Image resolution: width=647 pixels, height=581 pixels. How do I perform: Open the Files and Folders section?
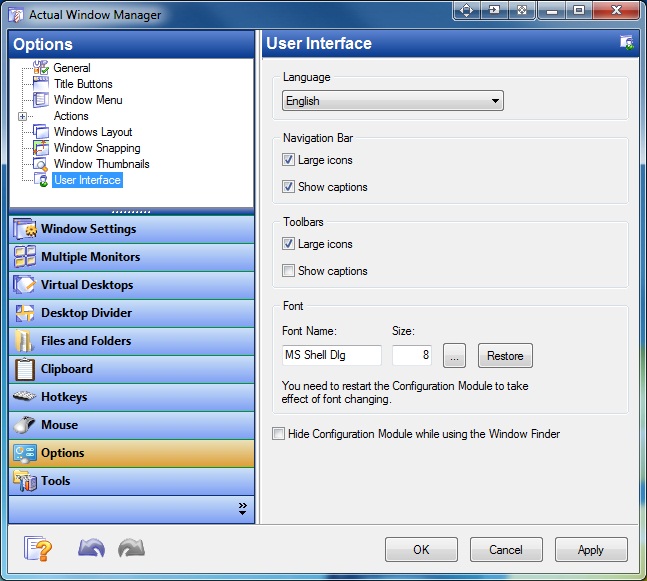coord(131,341)
